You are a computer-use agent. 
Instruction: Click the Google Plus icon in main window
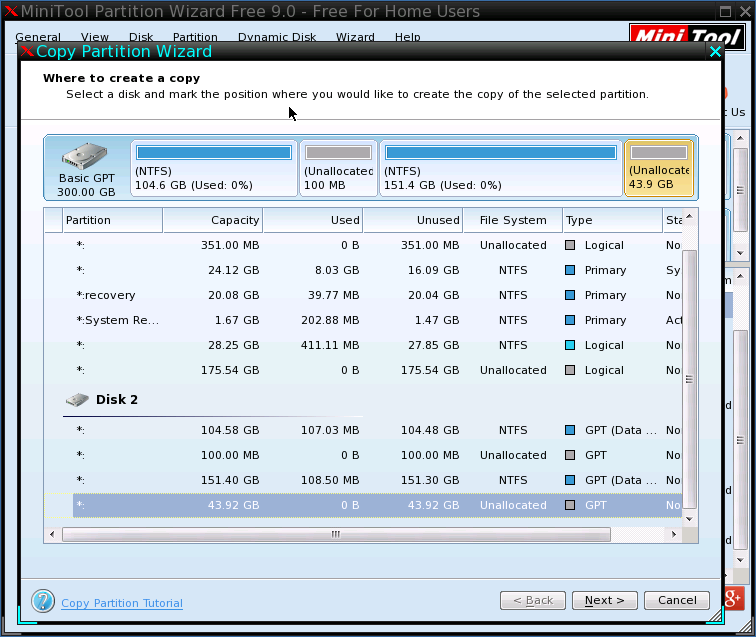pos(733,598)
